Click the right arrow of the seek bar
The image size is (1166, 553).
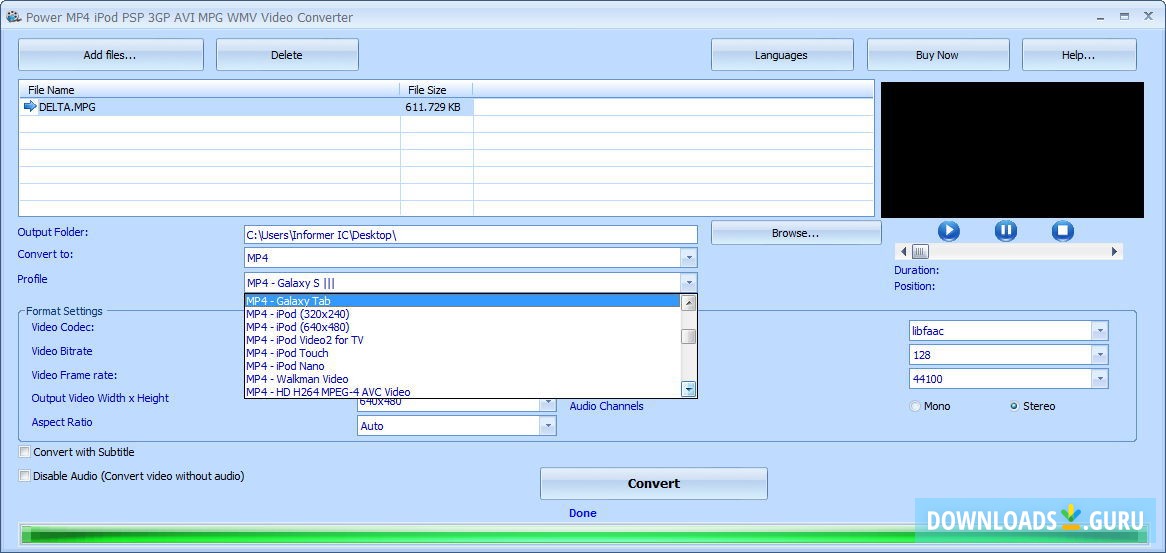(1115, 252)
